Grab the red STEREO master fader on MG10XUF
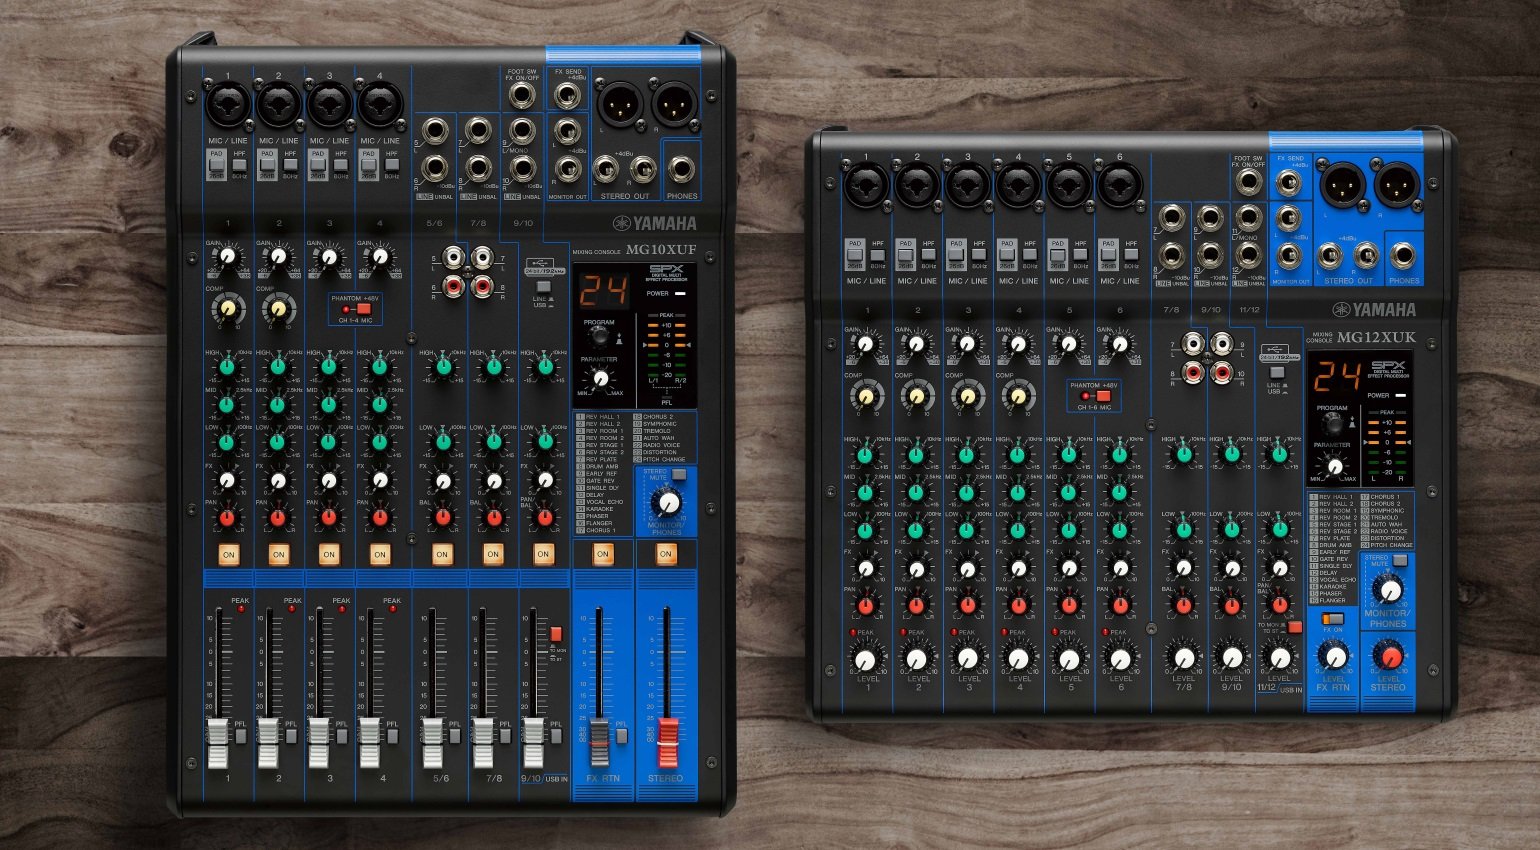The image size is (1540, 850). 668,742
